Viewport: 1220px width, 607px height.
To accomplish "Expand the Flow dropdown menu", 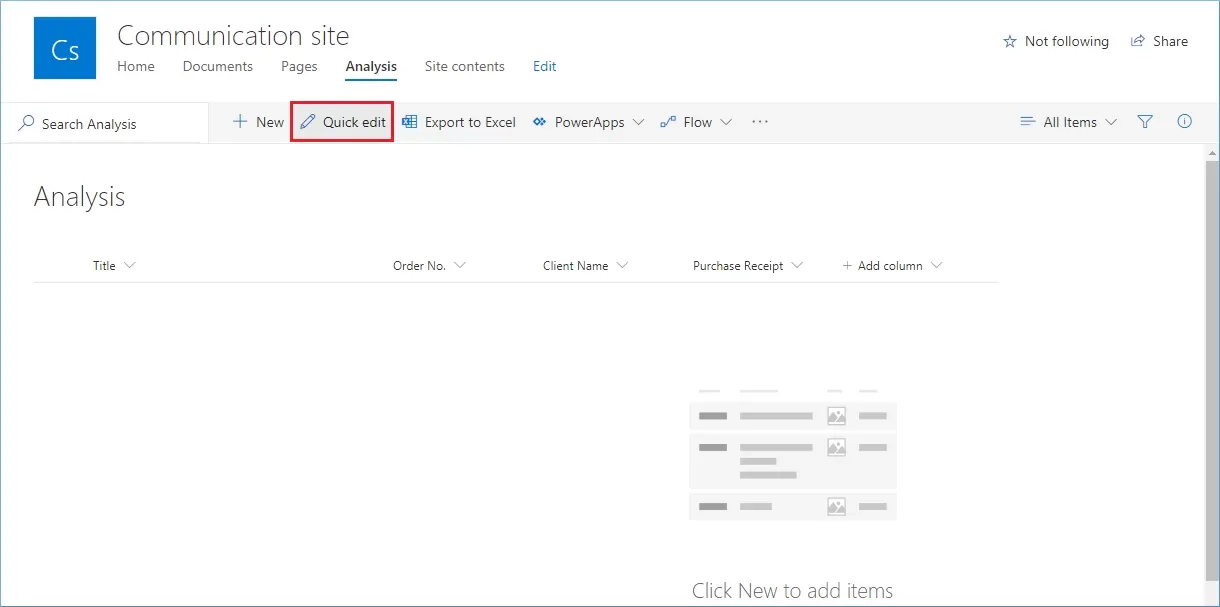I will pyautogui.click(x=696, y=122).
